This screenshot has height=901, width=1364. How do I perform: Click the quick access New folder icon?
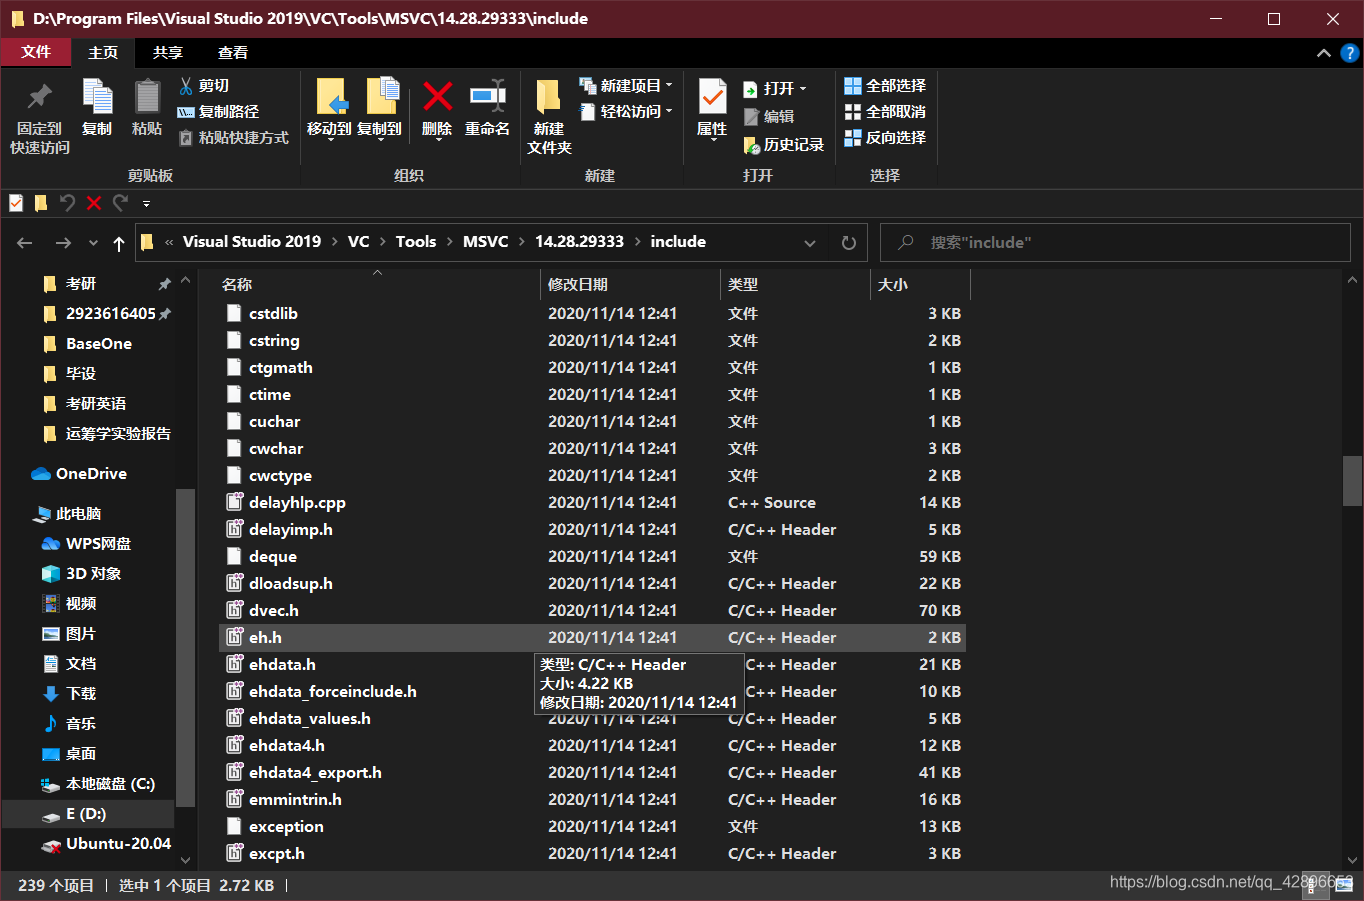(41, 203)
